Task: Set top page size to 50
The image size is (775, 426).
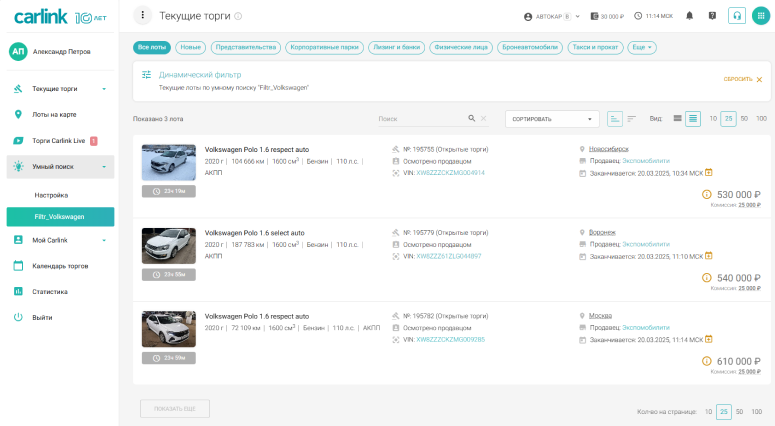Action: click(744, 119)
